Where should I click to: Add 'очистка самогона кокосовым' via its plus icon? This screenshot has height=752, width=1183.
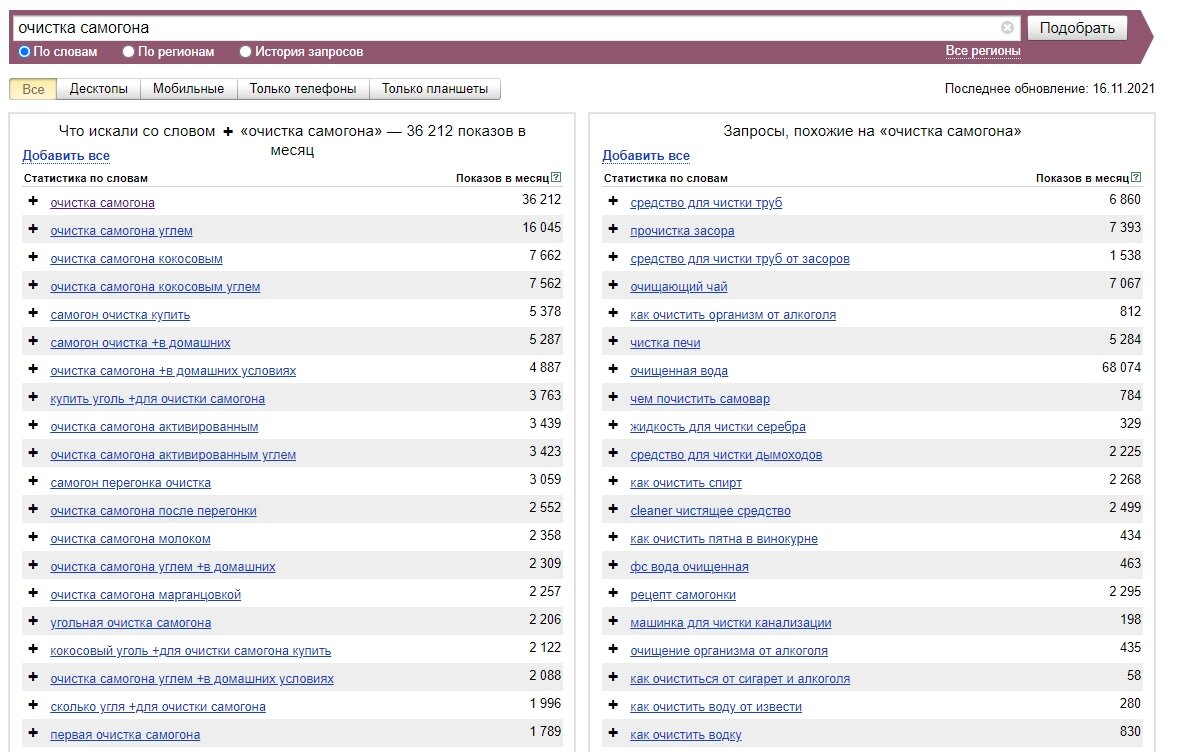point(32,256)
